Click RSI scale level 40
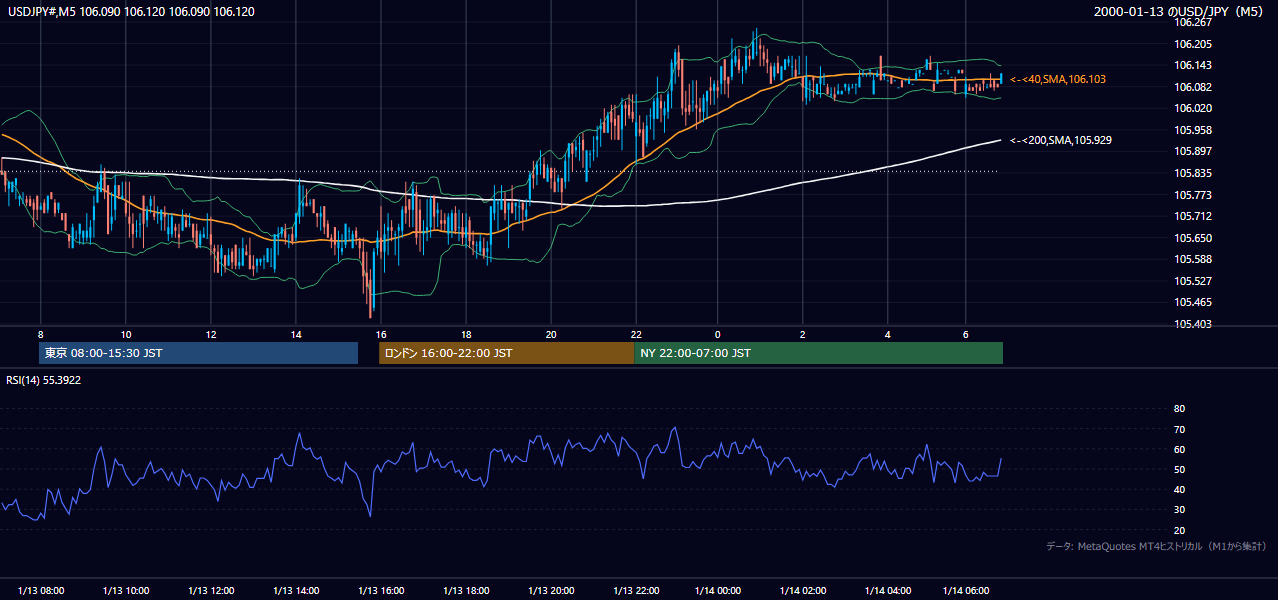Viewport: 1278px width, 600px height. tap(1179, 489)
